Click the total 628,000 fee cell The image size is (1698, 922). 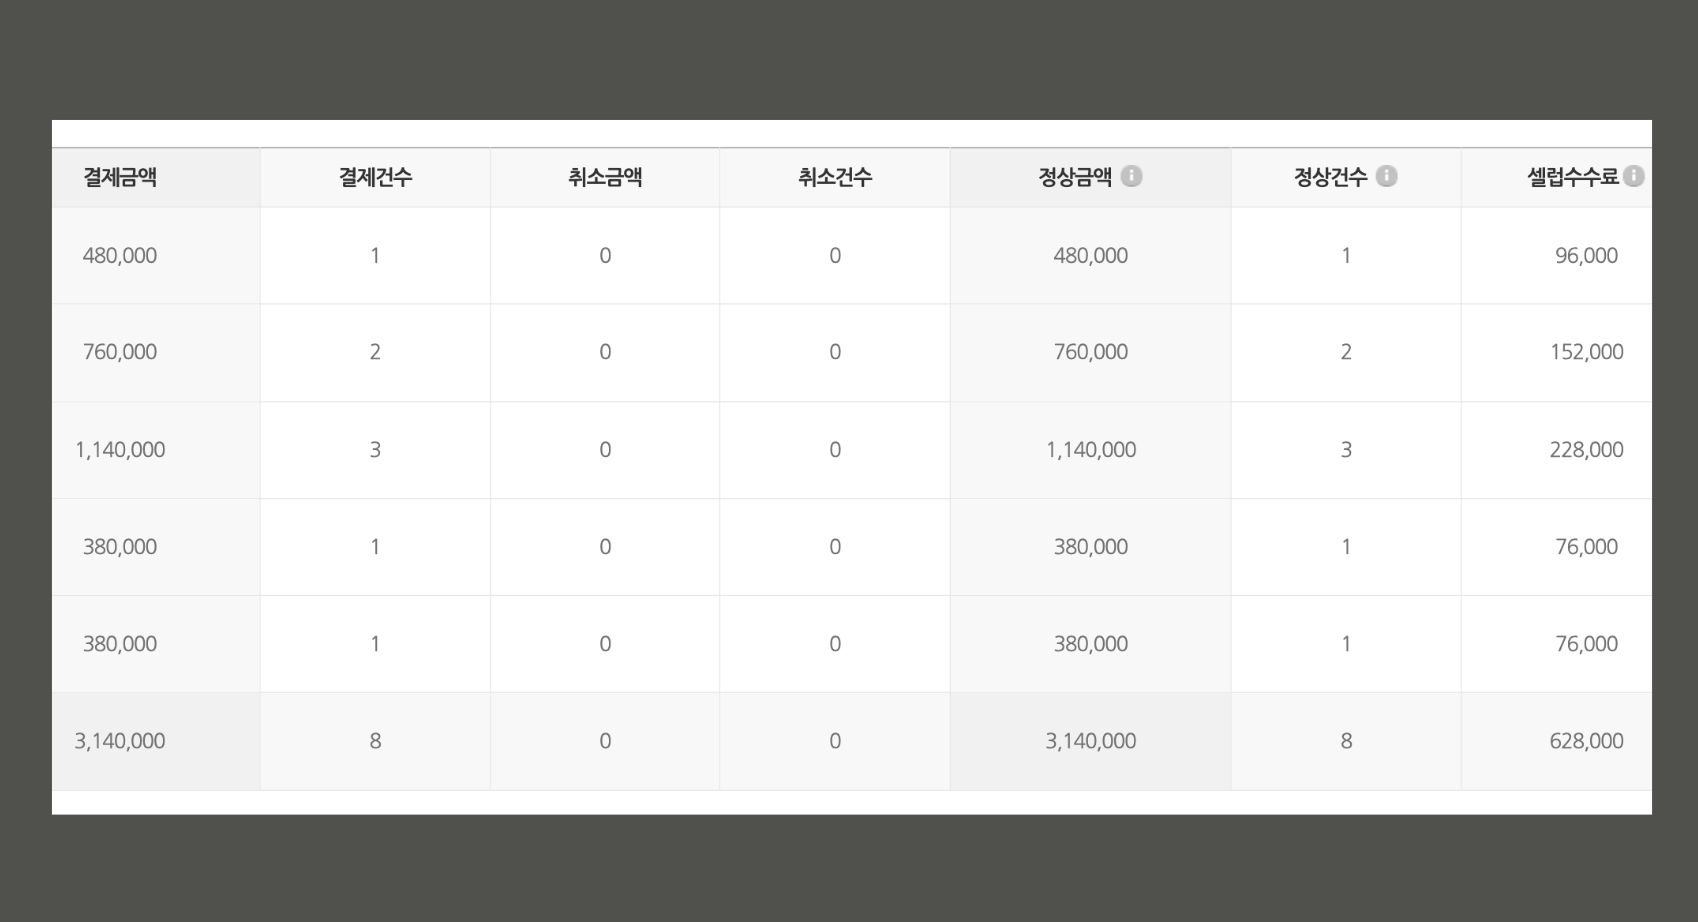(1557, 741)
